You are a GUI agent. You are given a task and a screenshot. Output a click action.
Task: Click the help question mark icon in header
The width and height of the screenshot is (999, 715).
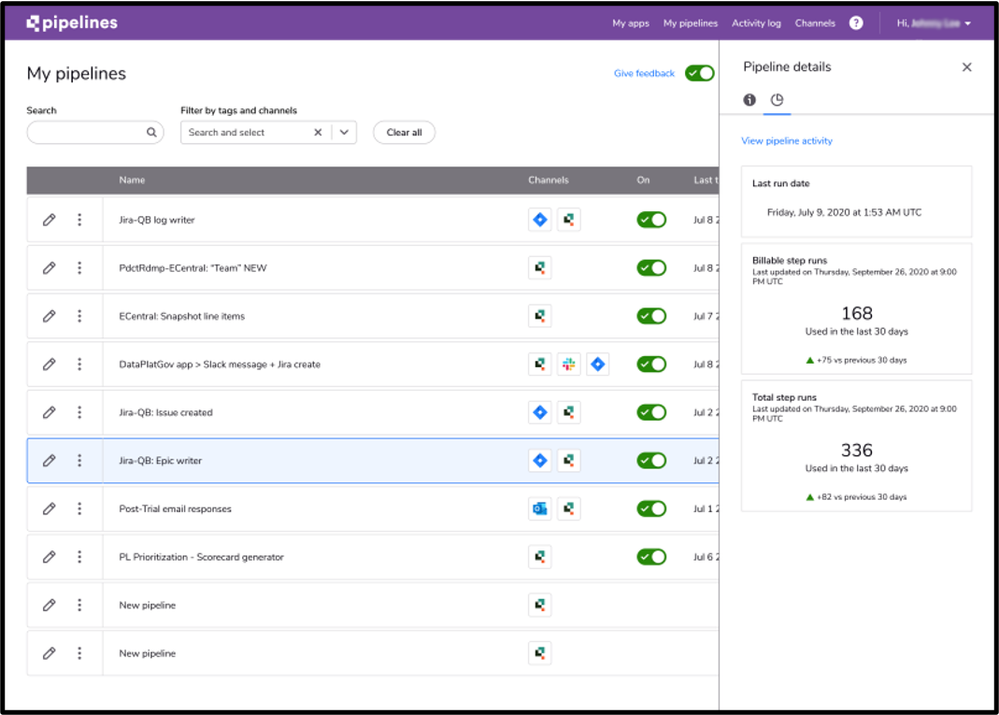coord(856,23)
